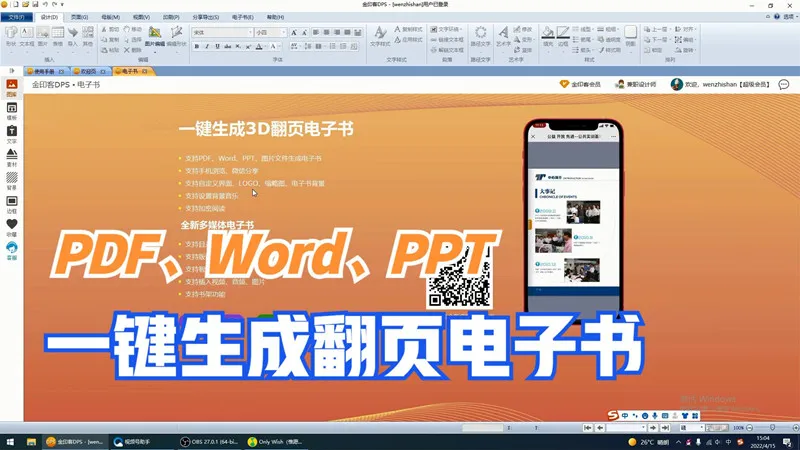Align text right in the ribbon

click(337, 33)
